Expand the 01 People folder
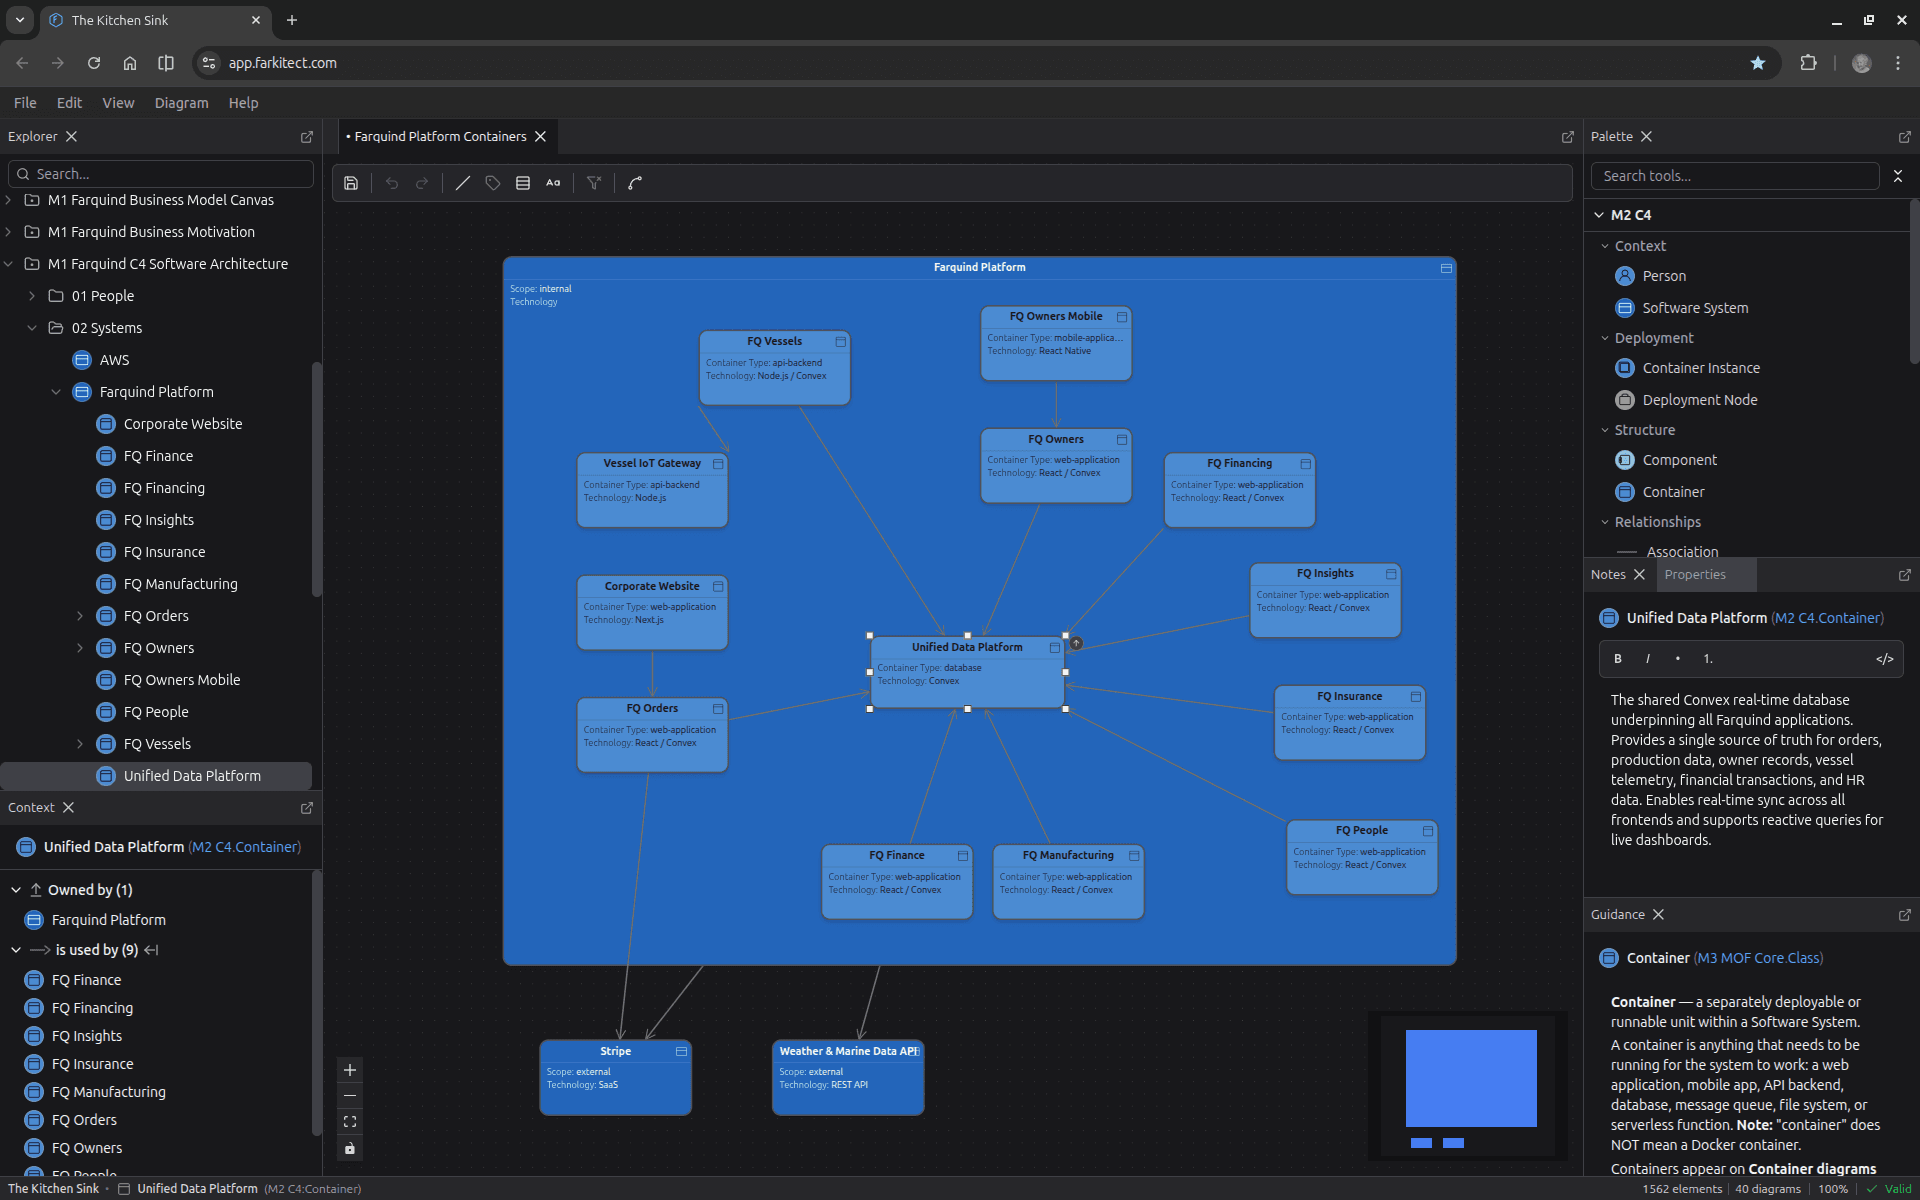 click(32, 297)
